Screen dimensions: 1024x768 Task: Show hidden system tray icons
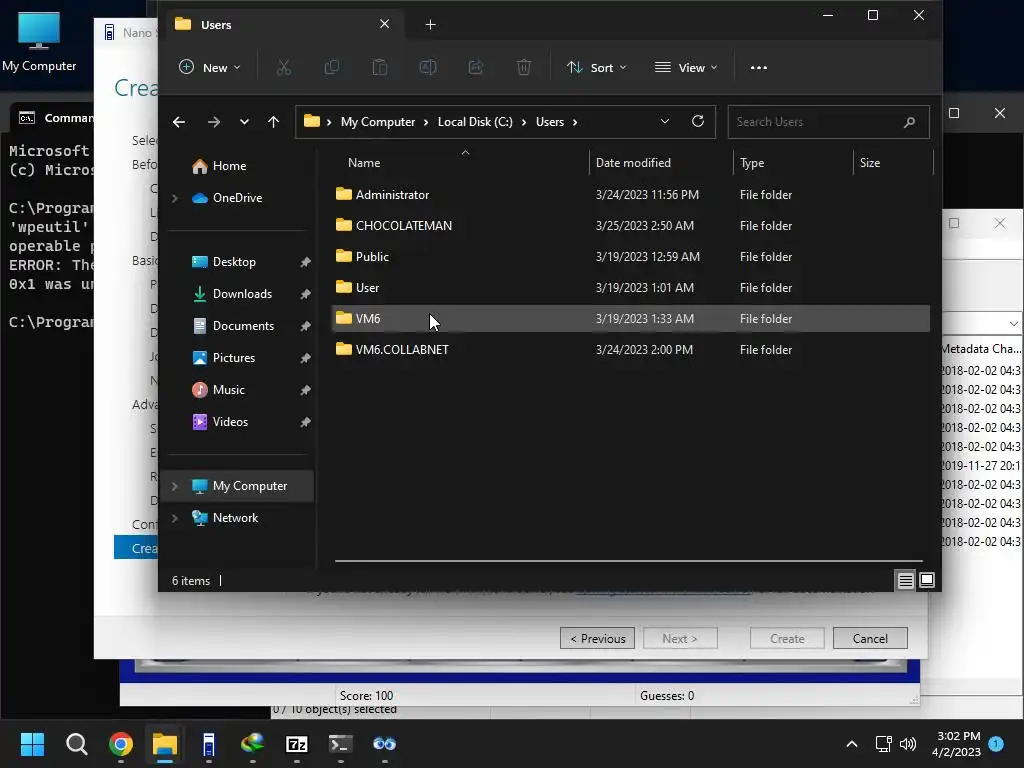[852, 744]
